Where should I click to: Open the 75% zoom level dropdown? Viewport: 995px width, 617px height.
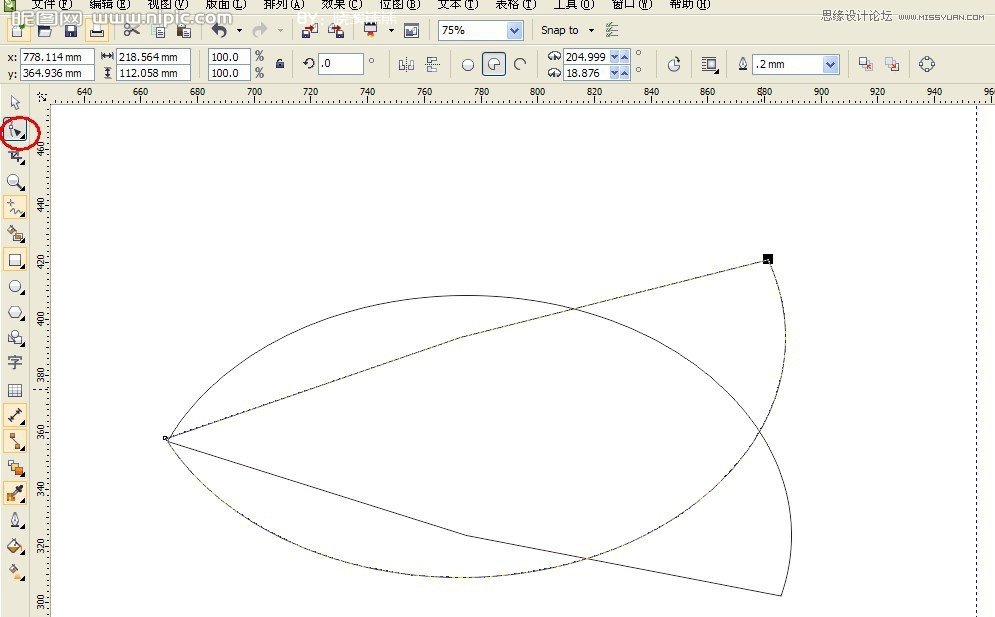point(514,31)
